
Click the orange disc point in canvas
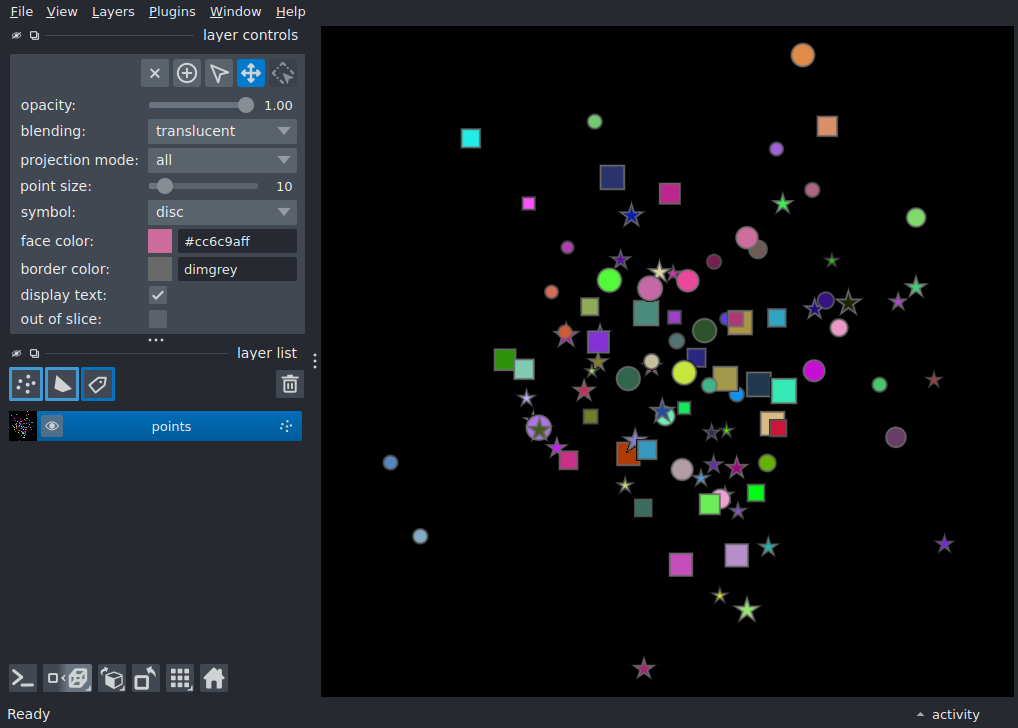click(802, 55)
